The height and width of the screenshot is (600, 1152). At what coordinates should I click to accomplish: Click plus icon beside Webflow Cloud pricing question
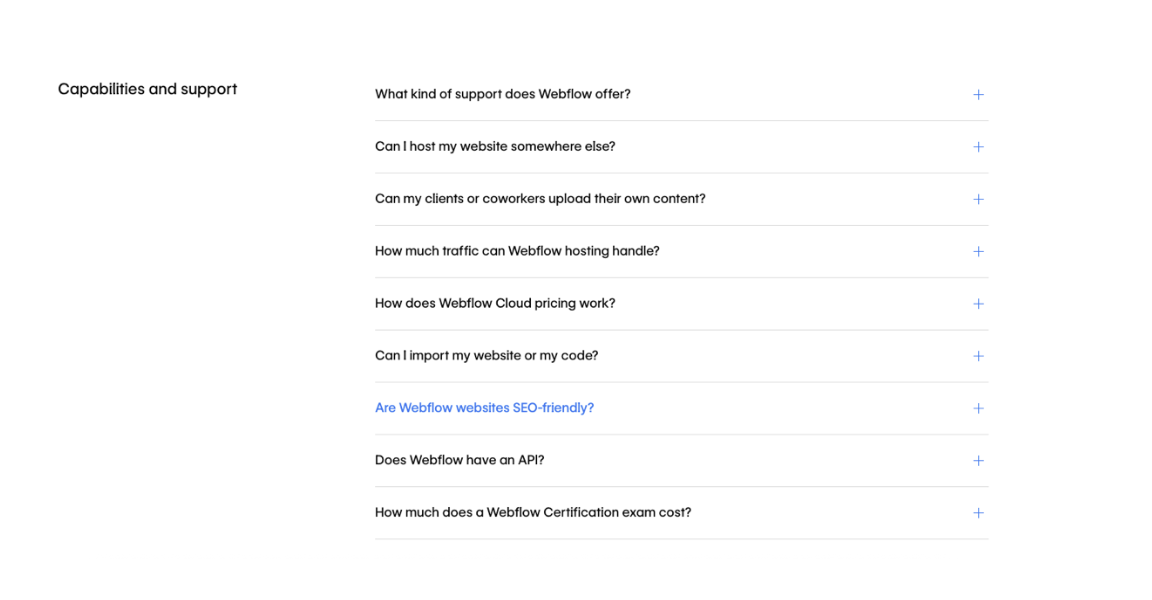[978, 304]
